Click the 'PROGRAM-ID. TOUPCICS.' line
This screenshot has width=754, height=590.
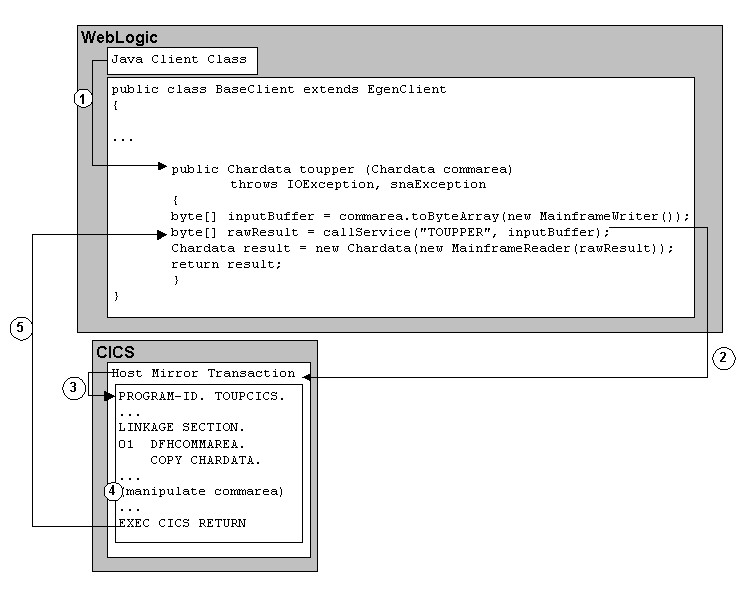click(201, 396)
